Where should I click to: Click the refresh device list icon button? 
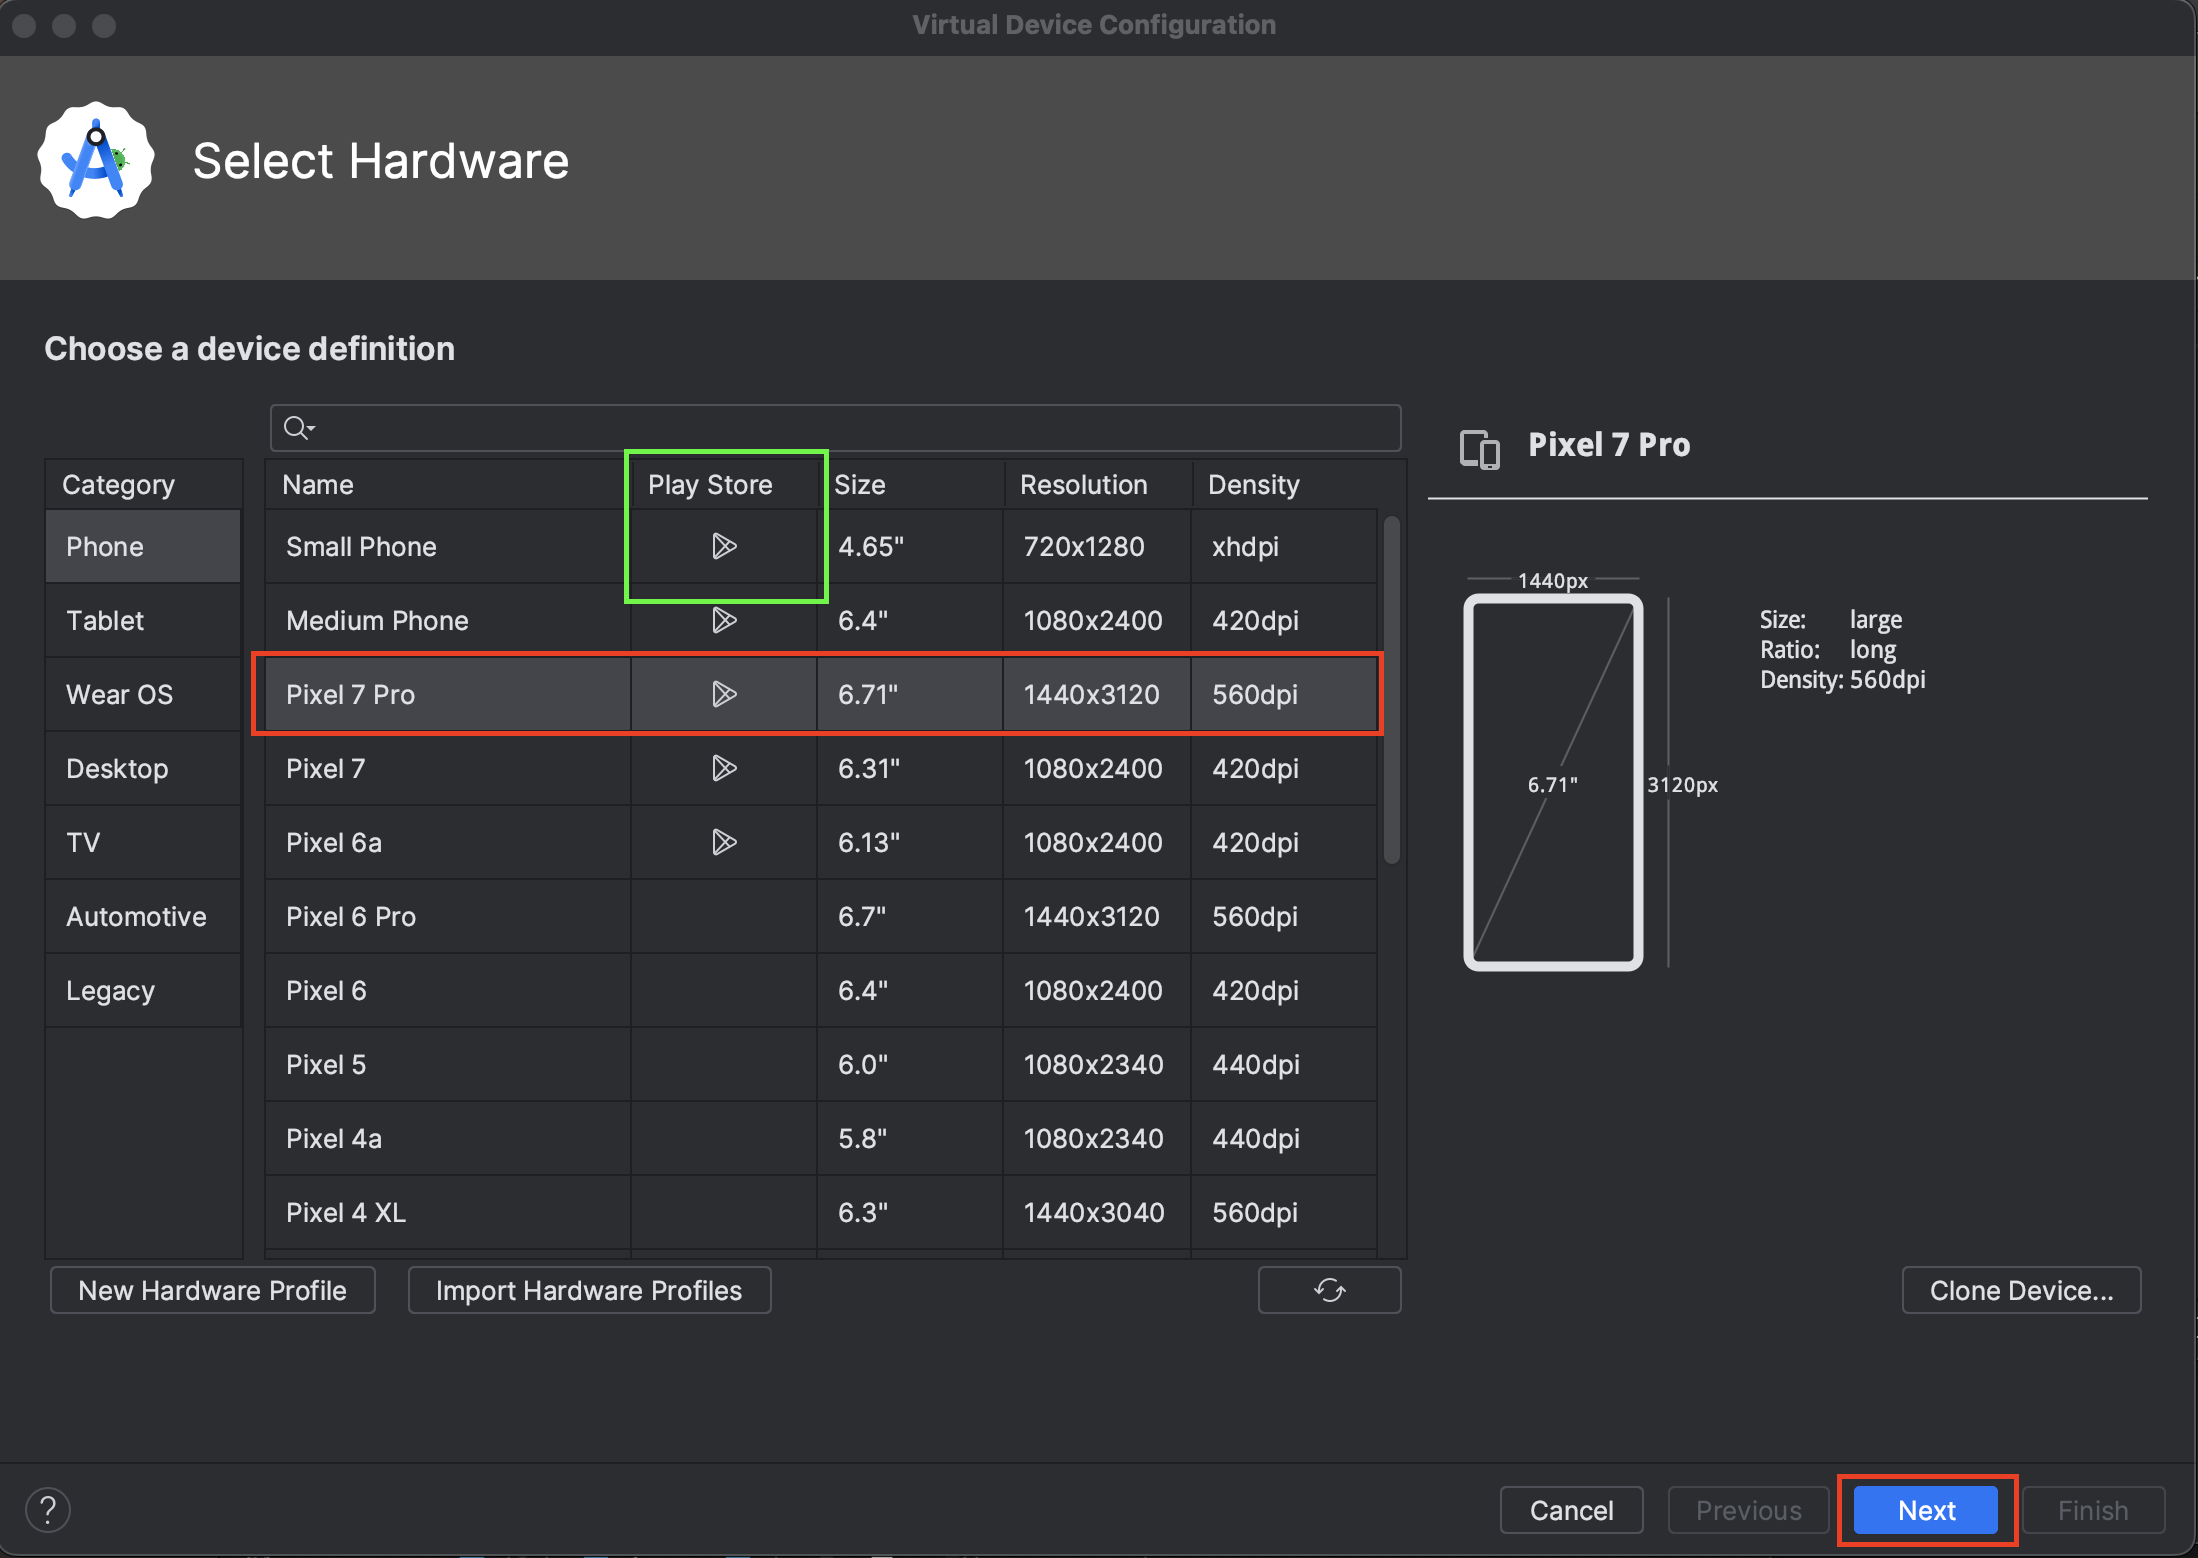coord(1329,1290)
